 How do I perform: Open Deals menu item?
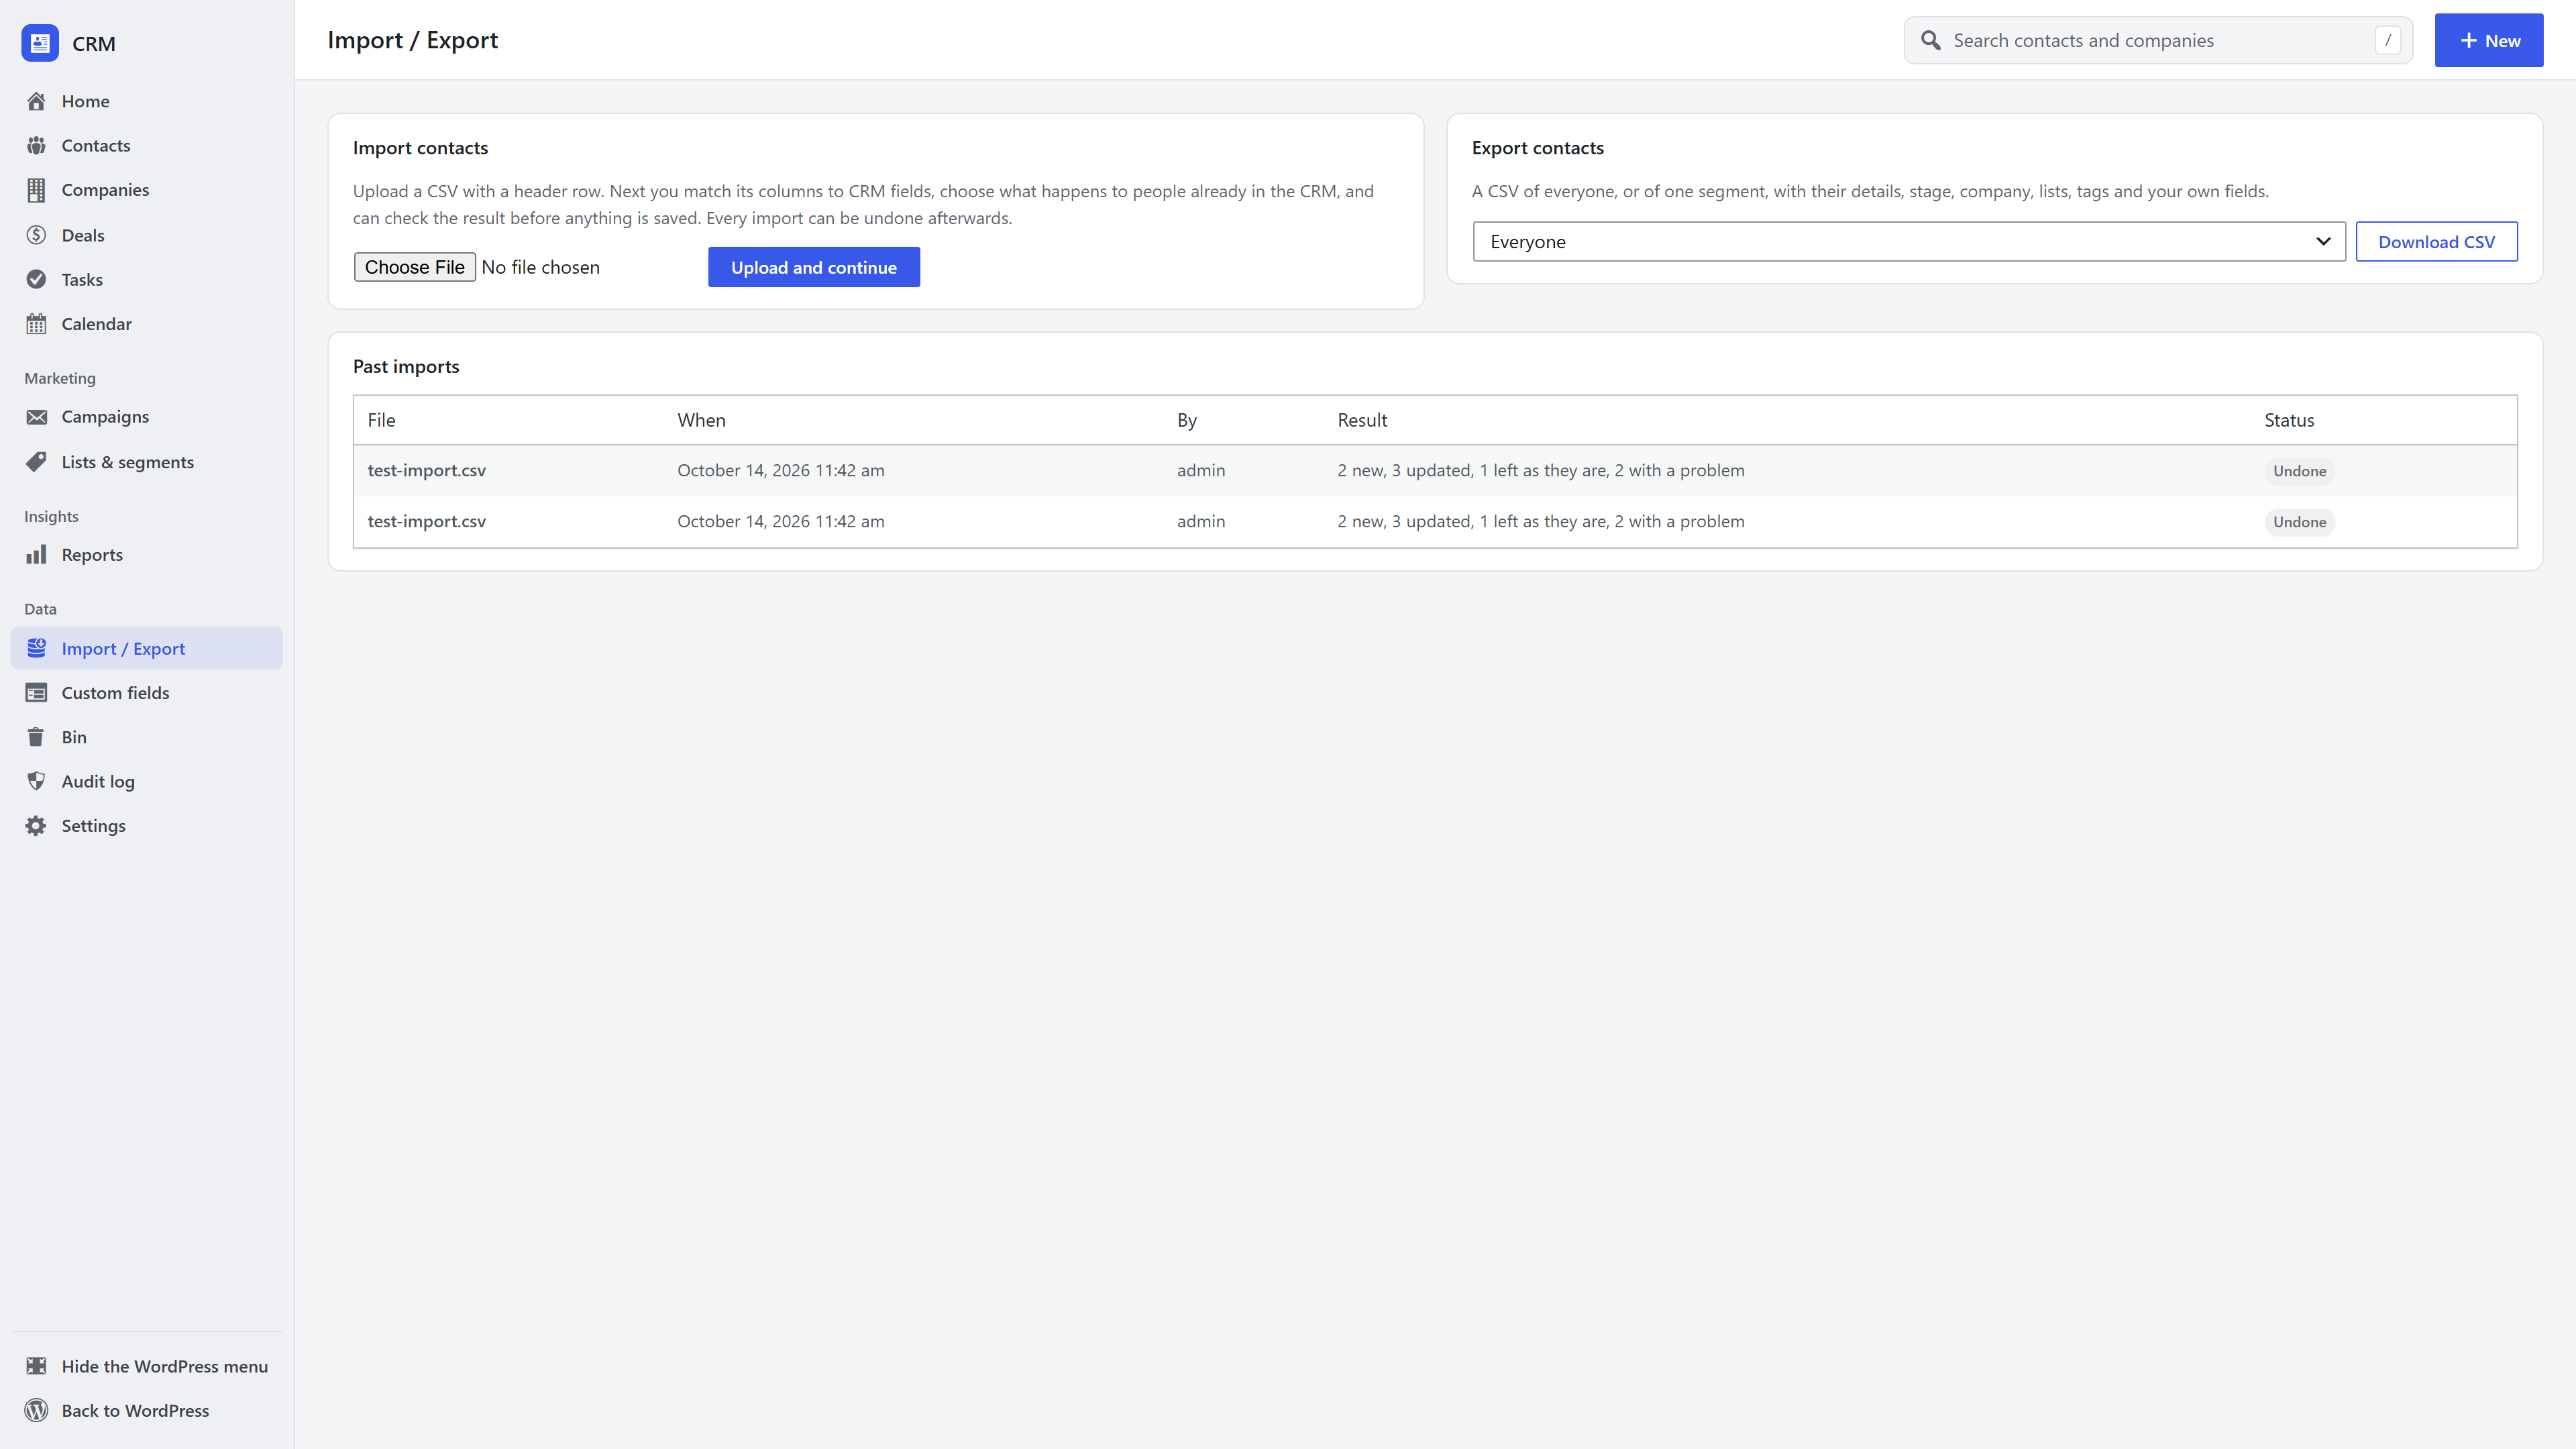pyautogui.click(x=147, y=235)
